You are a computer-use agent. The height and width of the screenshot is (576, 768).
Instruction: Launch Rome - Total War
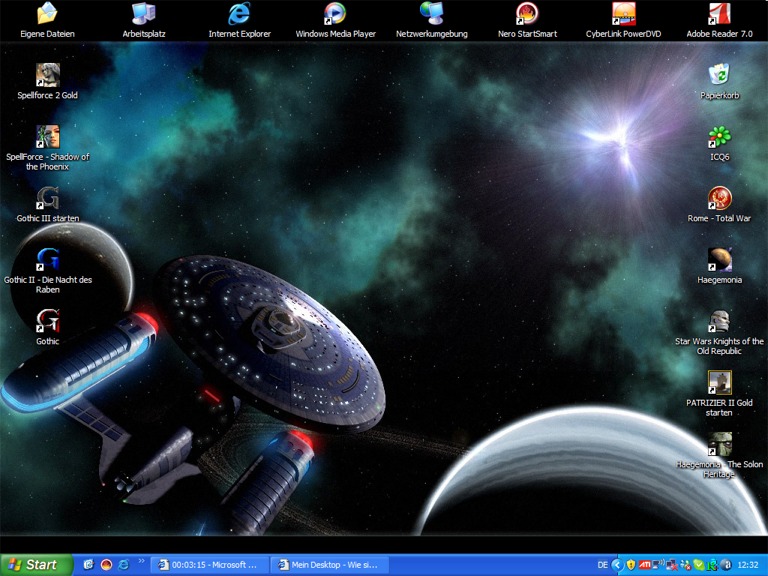pyautogui.click(x=719, y=198)
